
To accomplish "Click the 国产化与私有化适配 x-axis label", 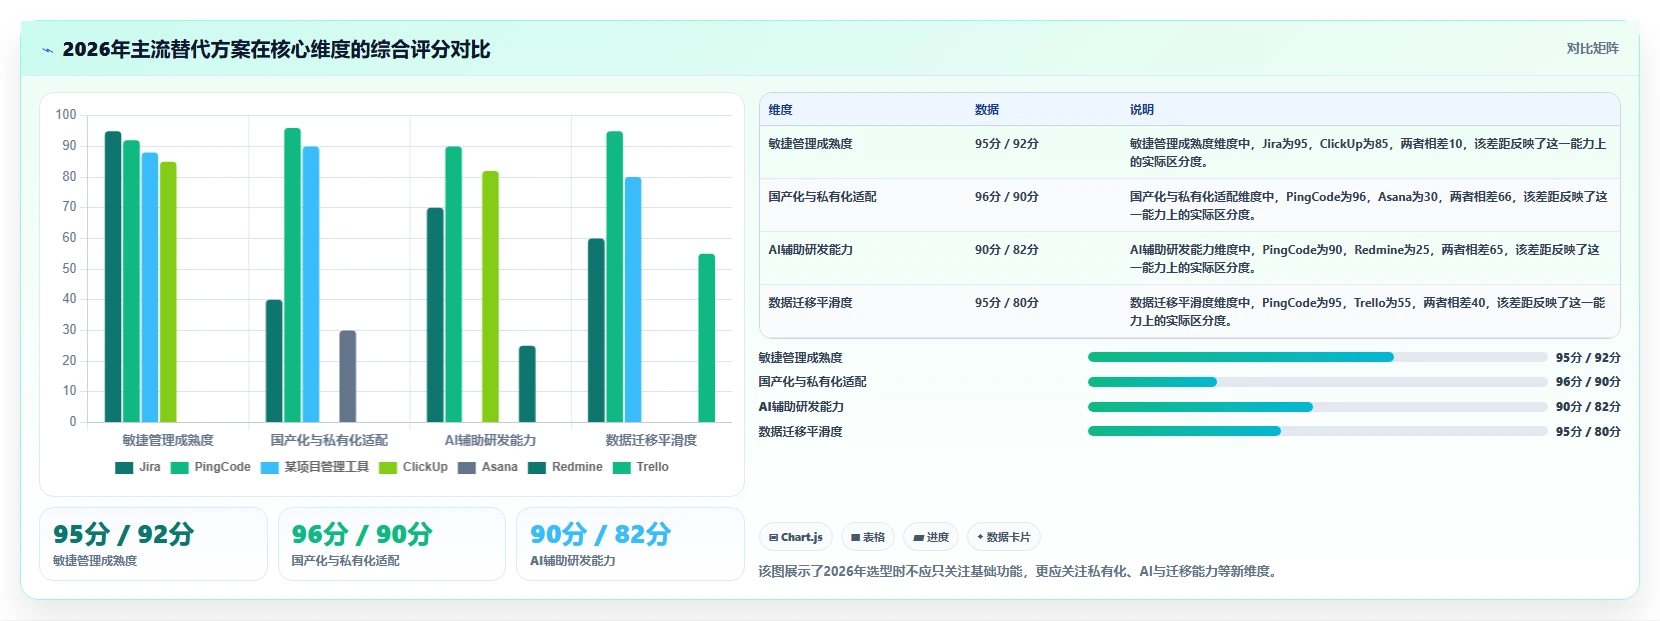I will coord(329,440).
